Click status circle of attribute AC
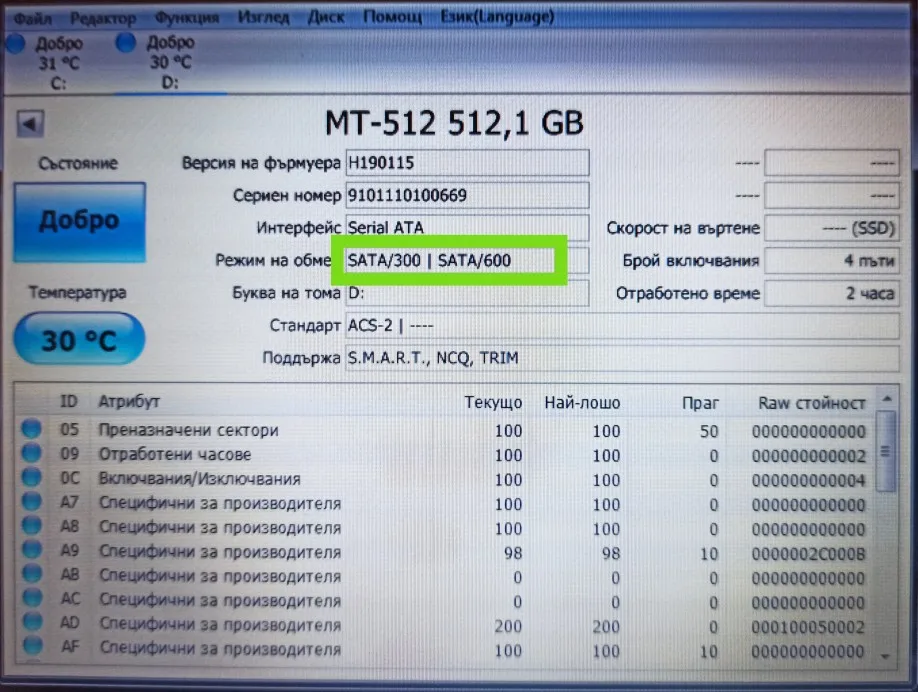 pyautogui.click(x=32, y=598)
